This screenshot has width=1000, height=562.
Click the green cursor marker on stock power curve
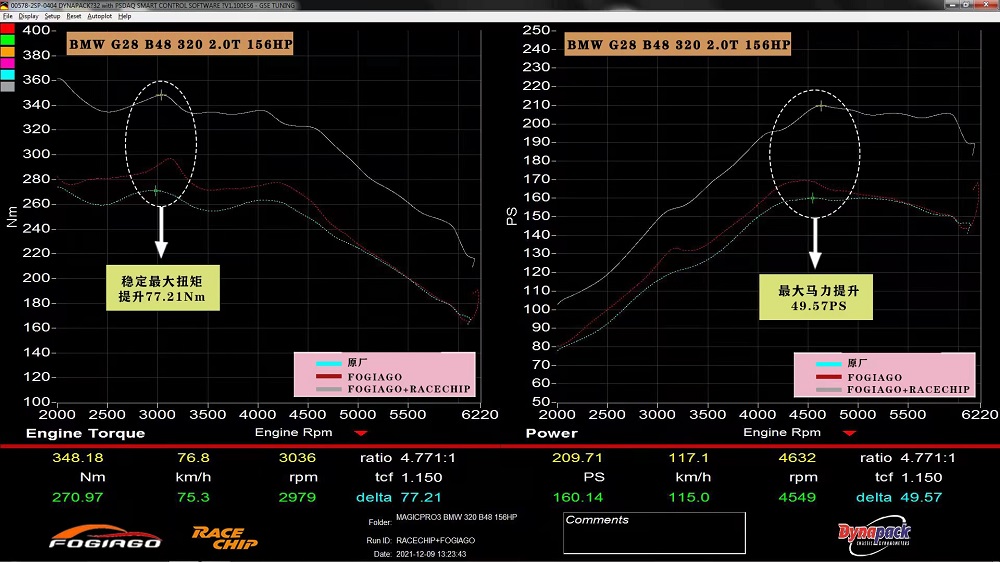tap(812, 198)
